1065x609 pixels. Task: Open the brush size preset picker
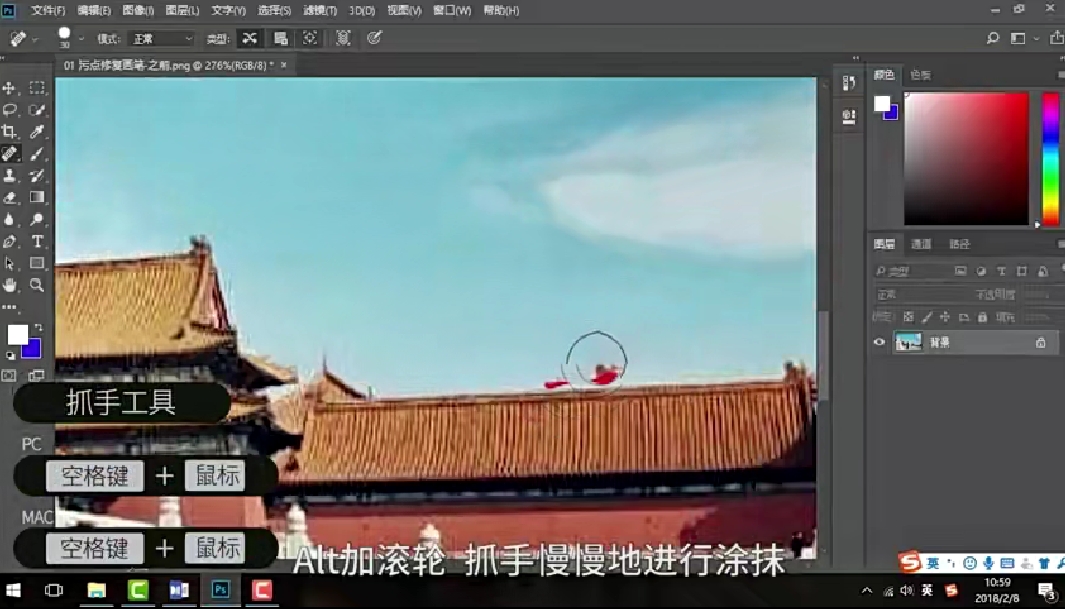coord(80,39)
